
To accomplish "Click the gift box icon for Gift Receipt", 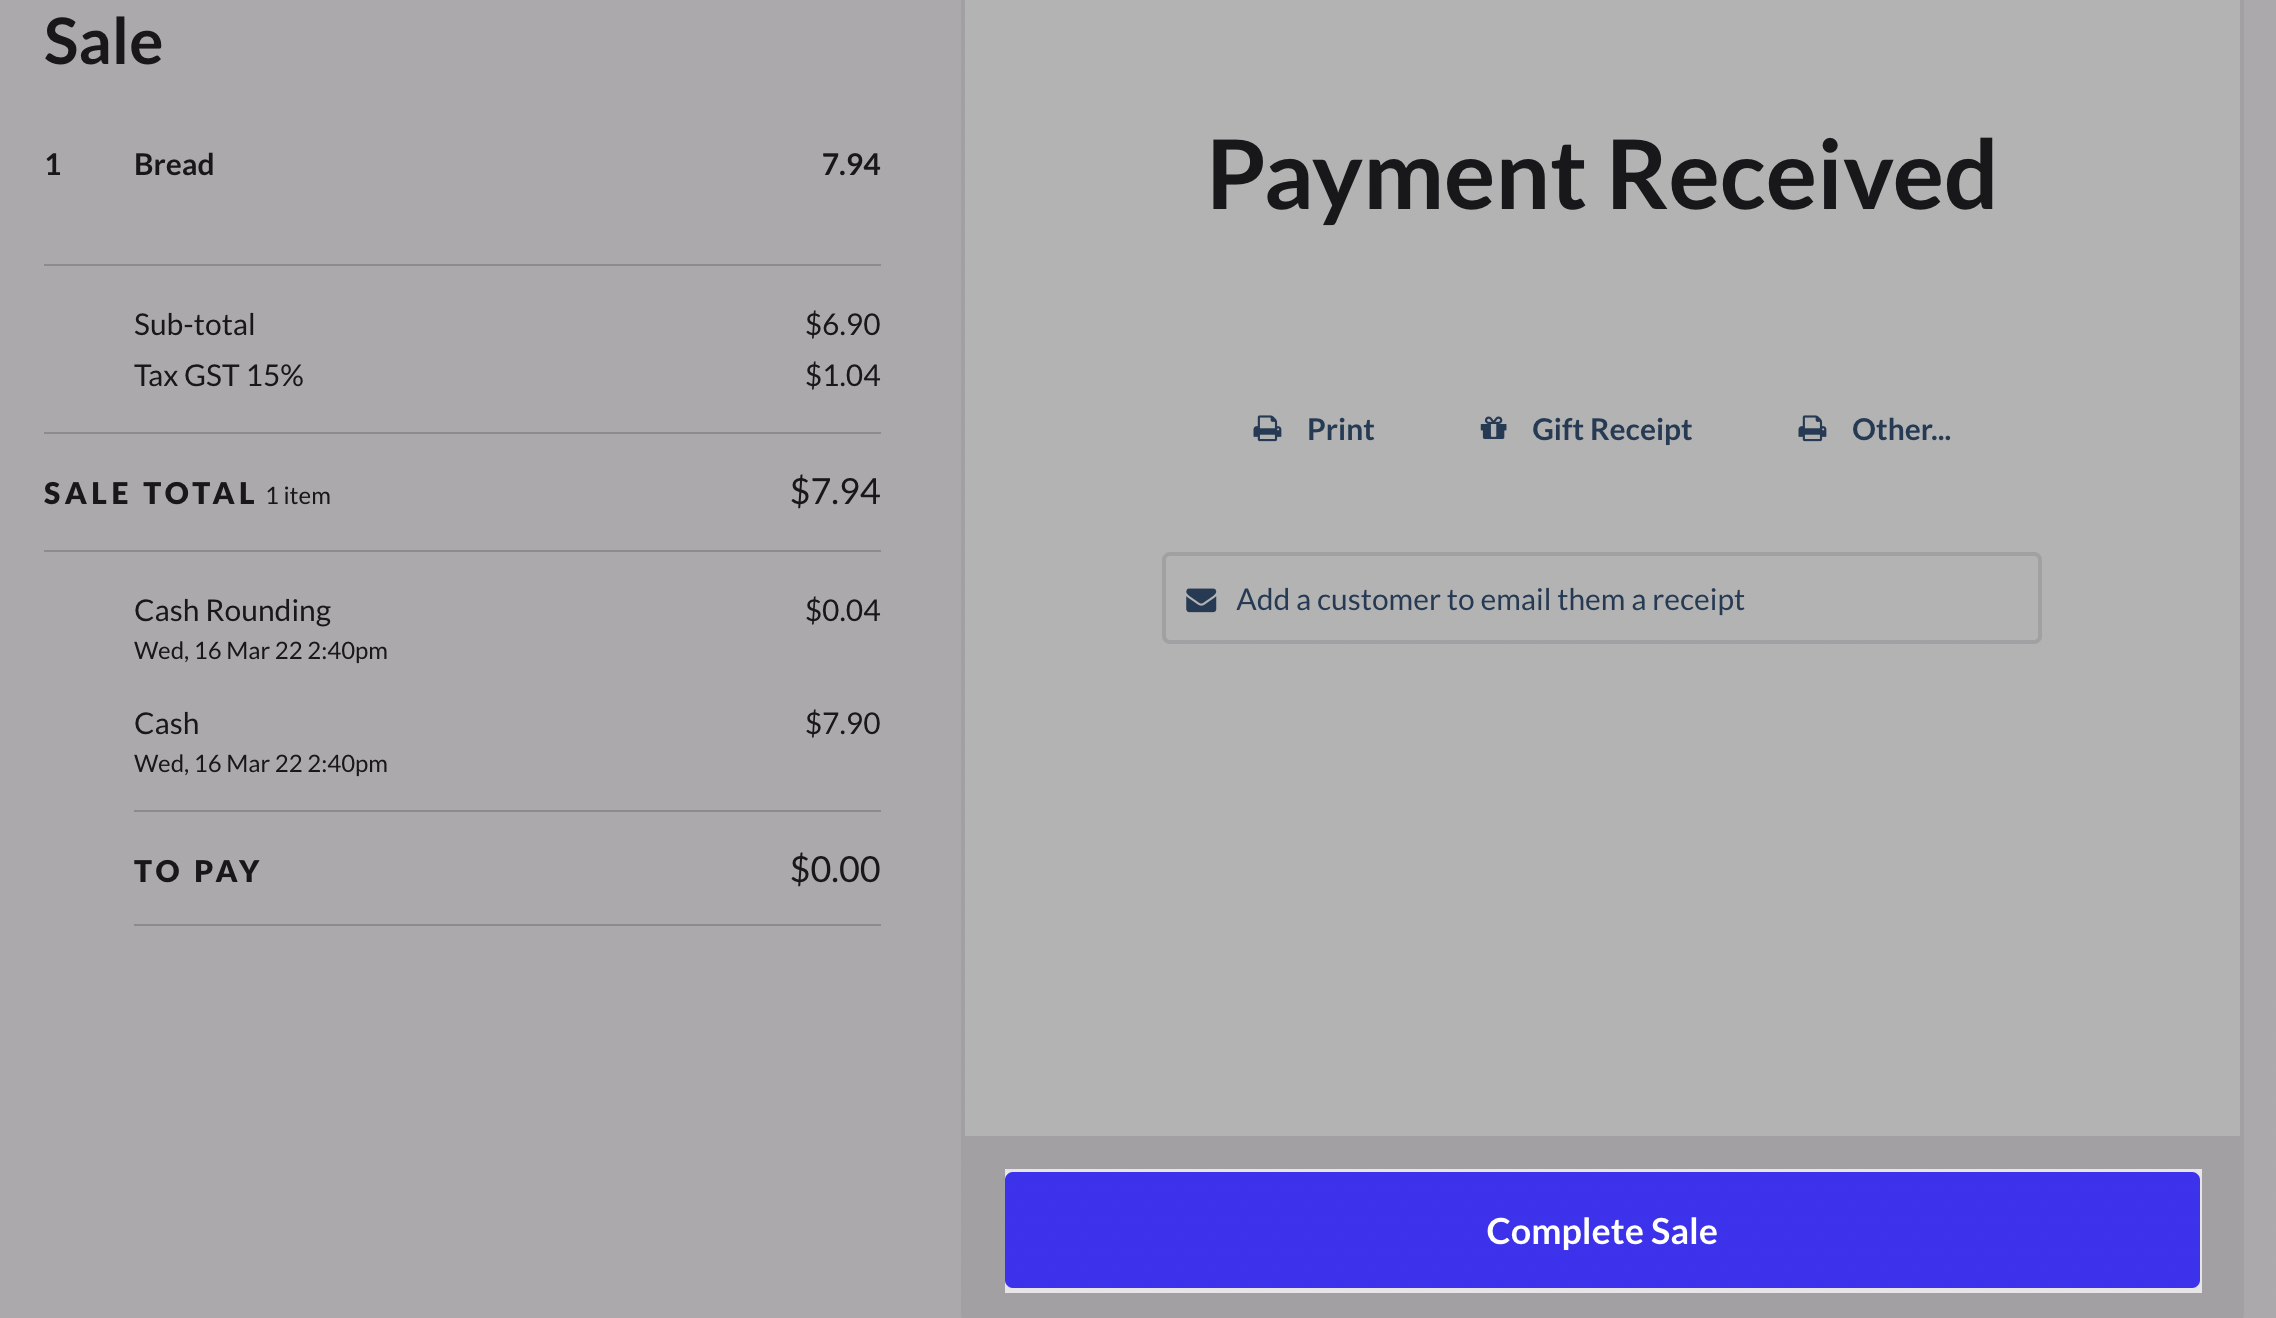I will click(x=1493, y=428).
